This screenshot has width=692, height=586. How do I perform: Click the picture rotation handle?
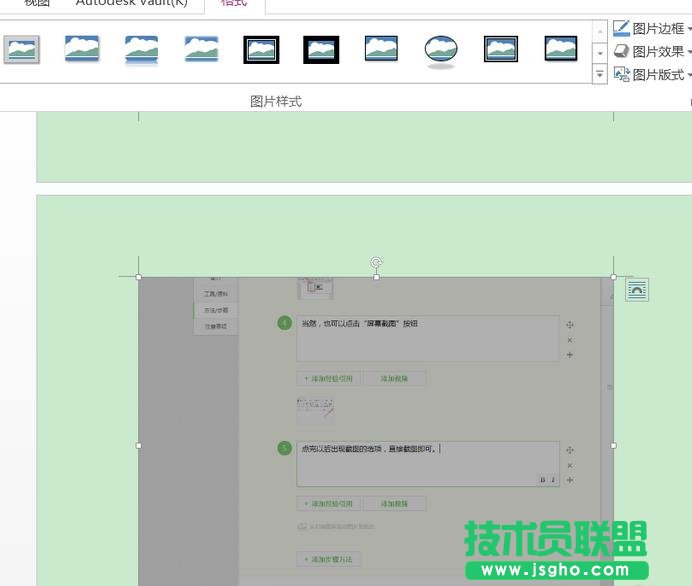376,263
